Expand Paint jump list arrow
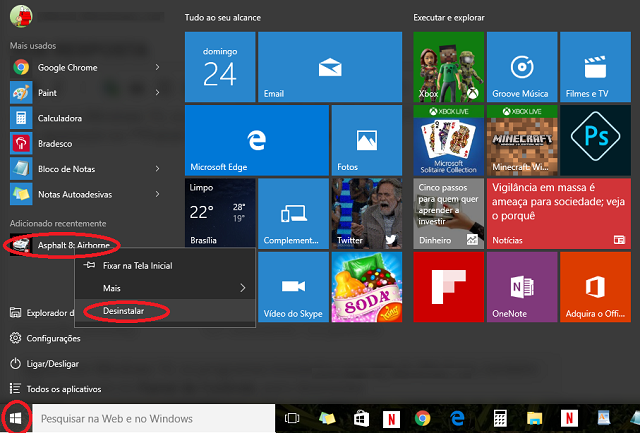The width and height of the screenshot is (640, 433). pos(157,93)
